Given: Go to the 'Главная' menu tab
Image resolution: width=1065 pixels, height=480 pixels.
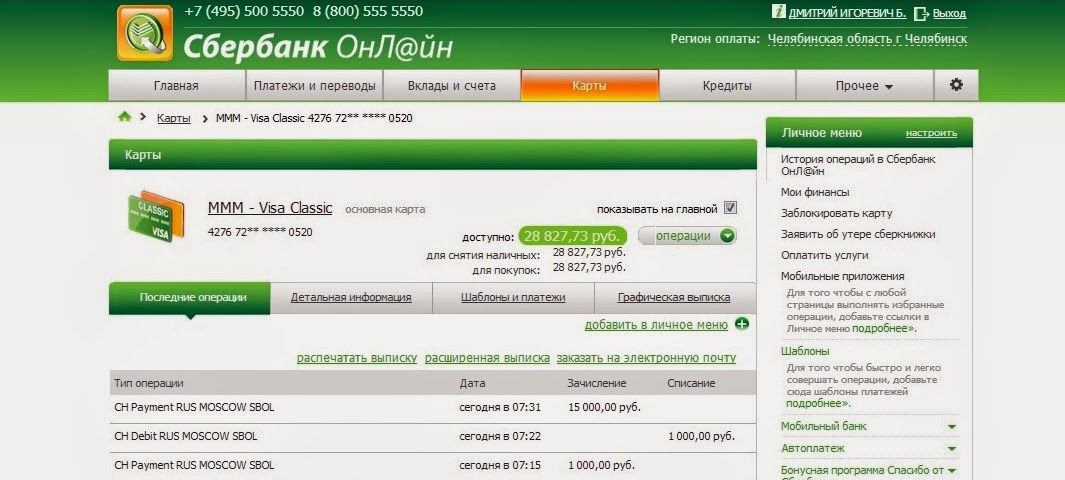Looking at the screenshot, I should [176, 86].
